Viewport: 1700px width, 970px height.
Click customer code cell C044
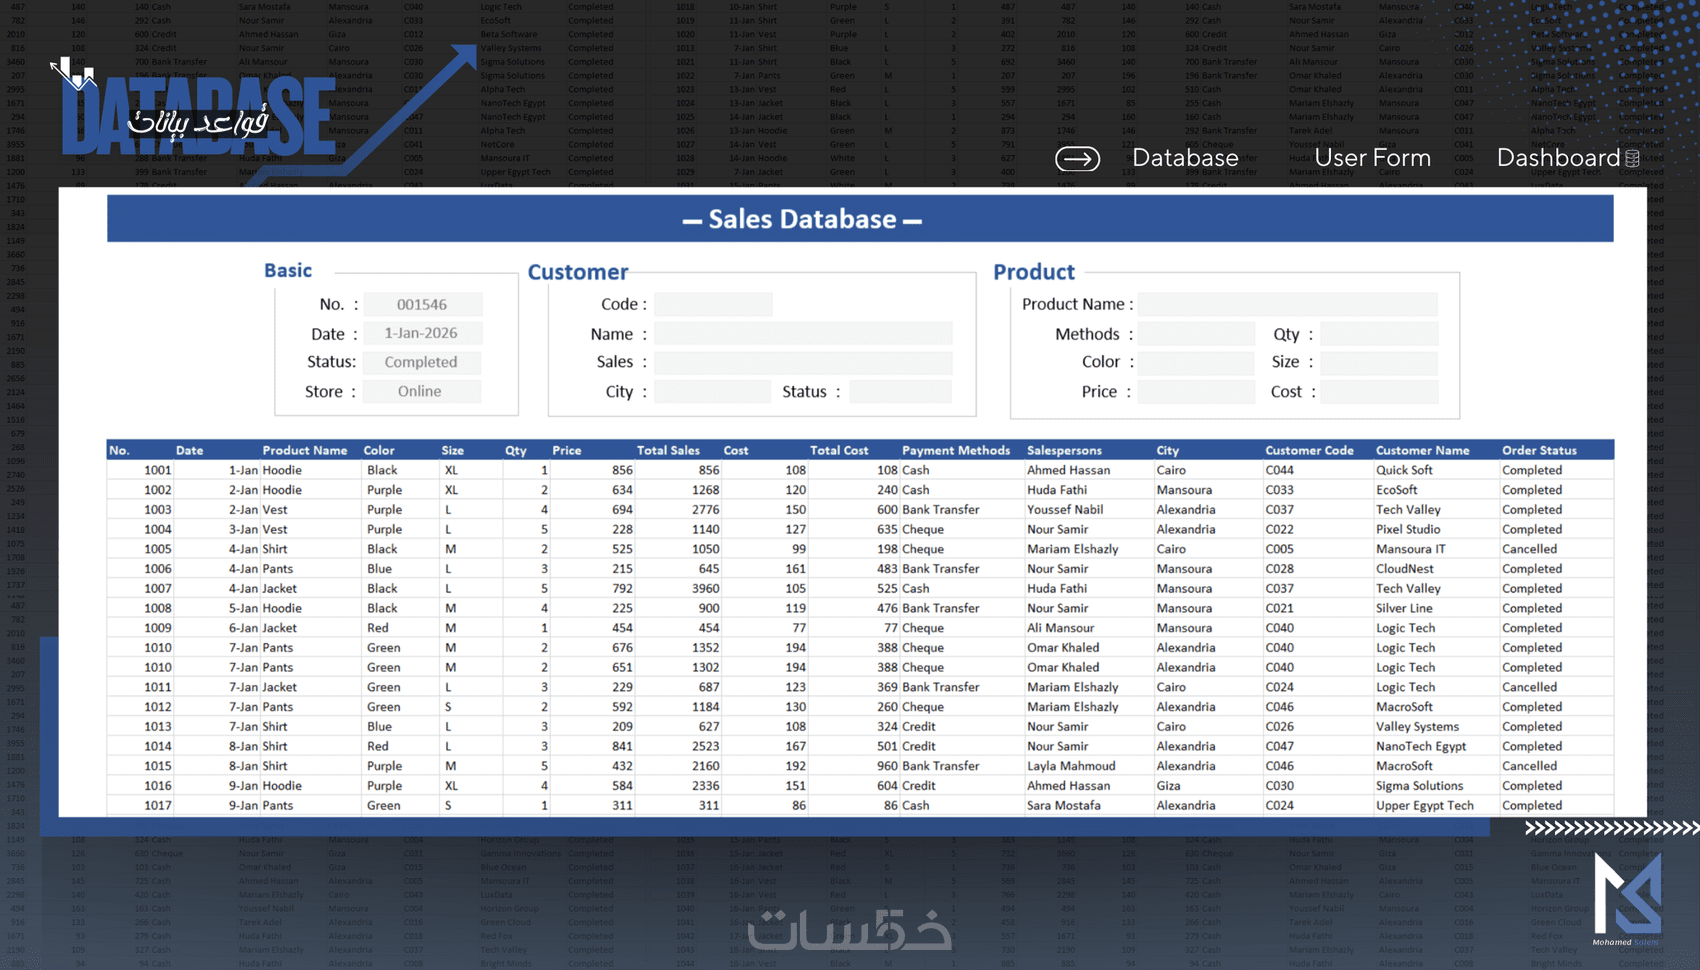click(x=1279, y=470)
